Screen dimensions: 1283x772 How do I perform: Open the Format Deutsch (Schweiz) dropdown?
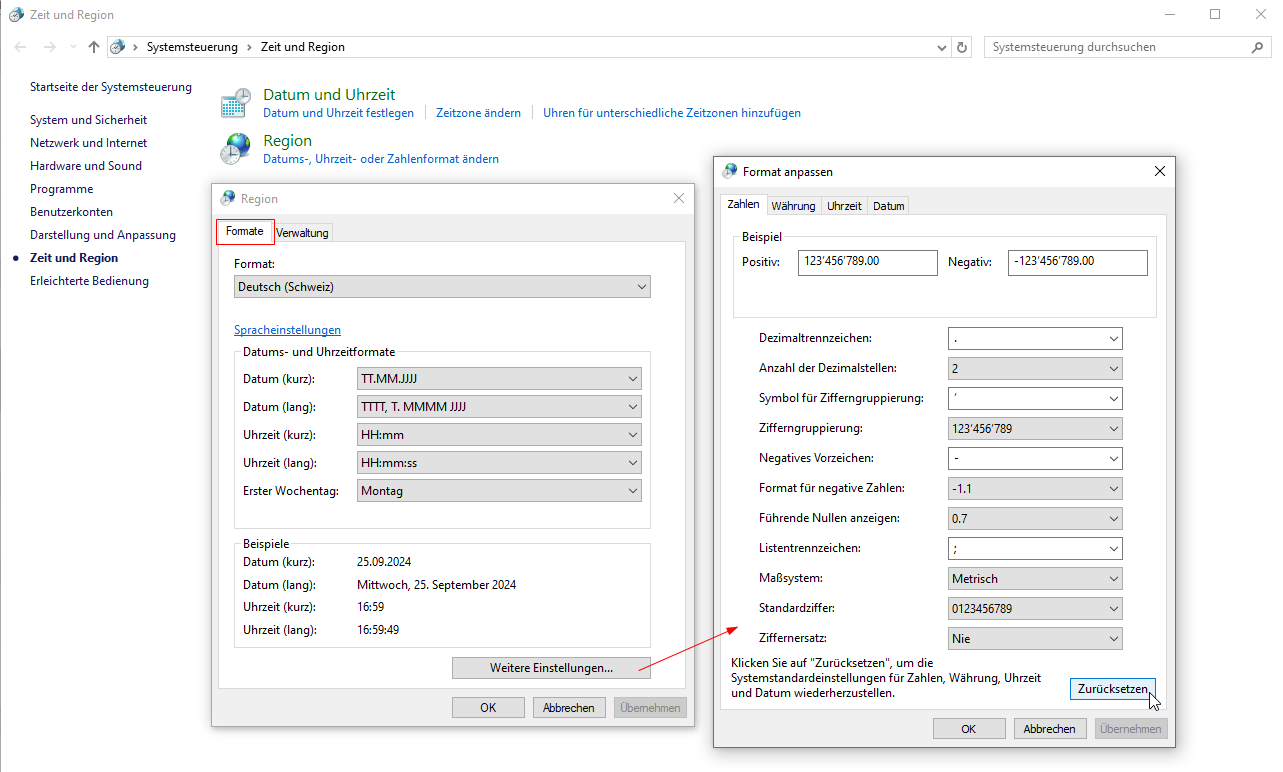(x=442, y=287)
